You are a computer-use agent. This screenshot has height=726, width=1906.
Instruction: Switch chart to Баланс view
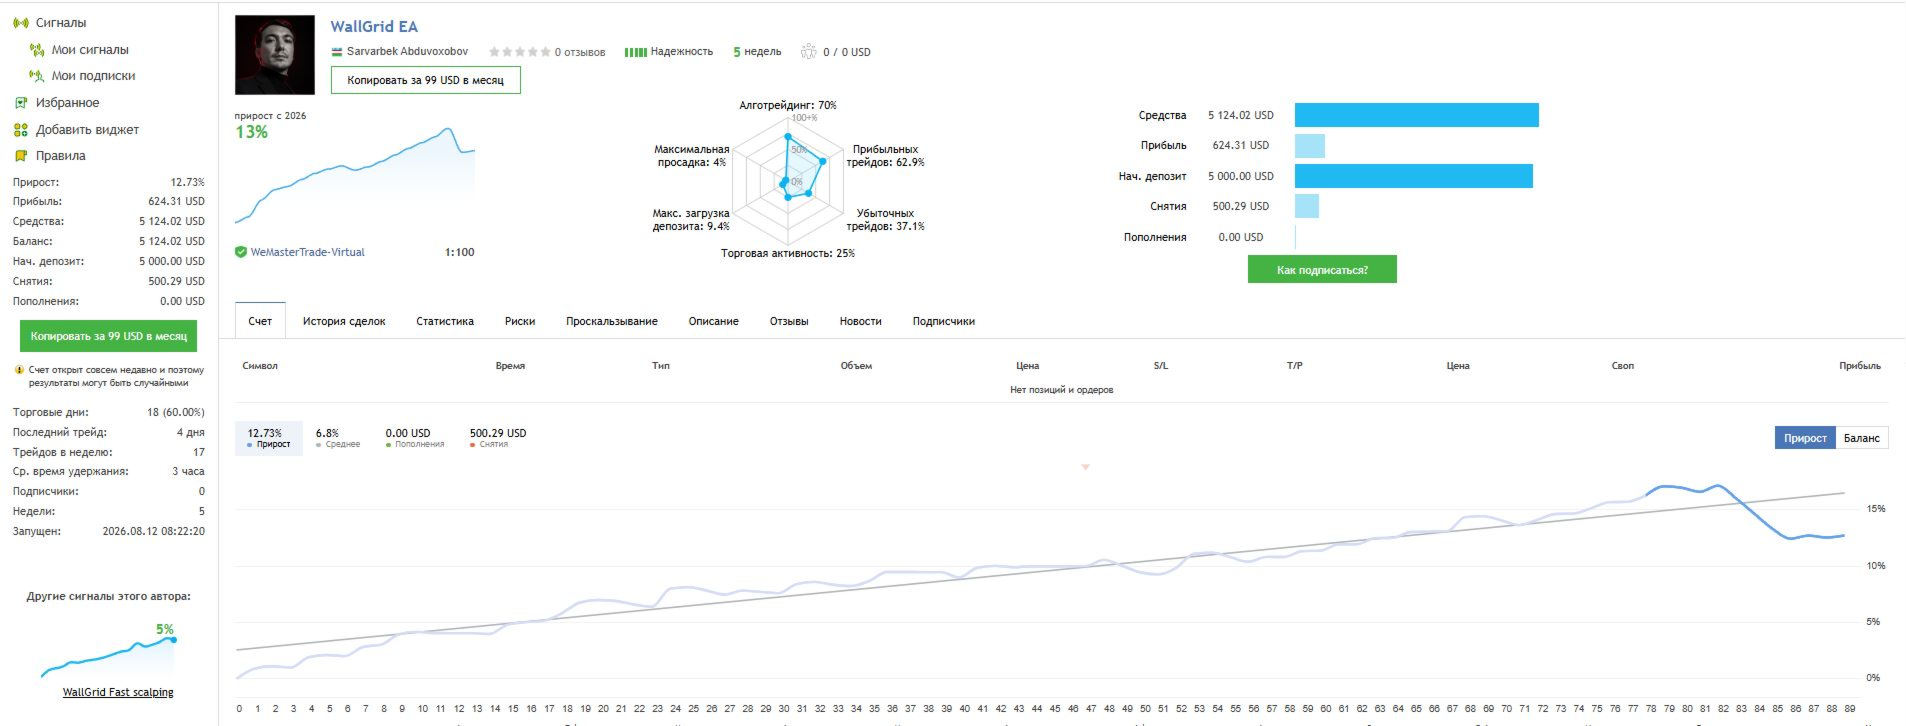click(x=1862, y=438)
